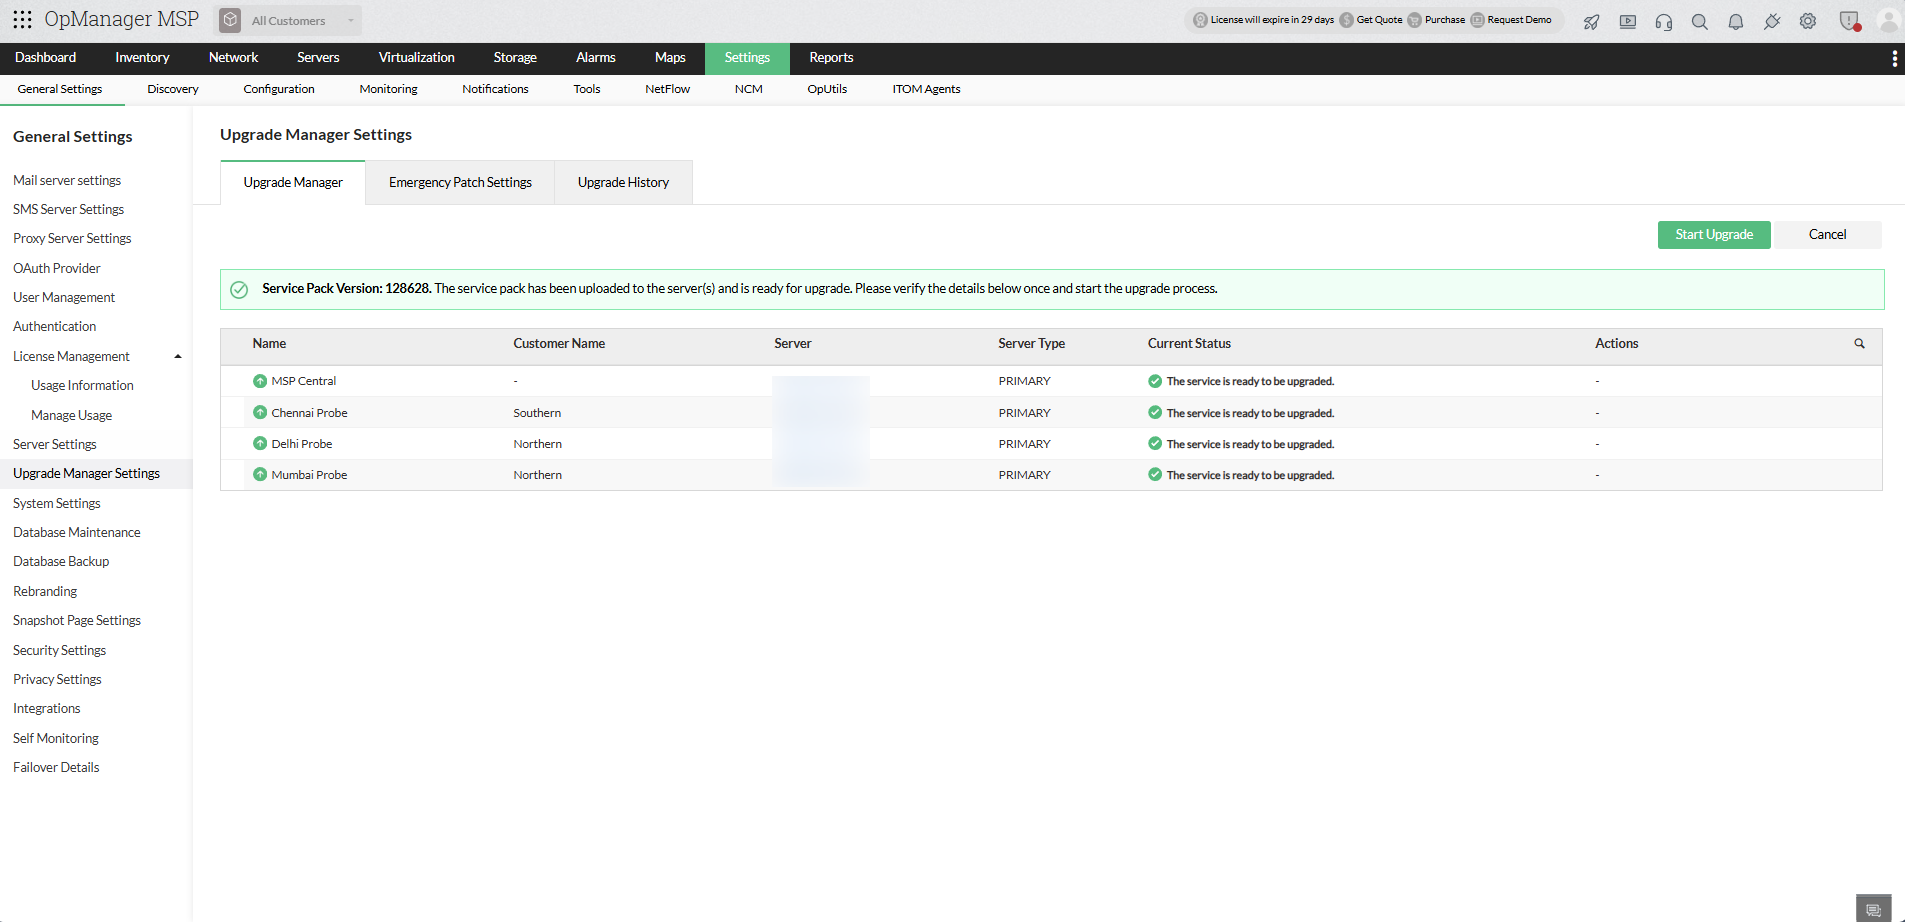Screen dimensions: 1905x922
Task: Open User Management in sidebar
Action: coord(64,298)
